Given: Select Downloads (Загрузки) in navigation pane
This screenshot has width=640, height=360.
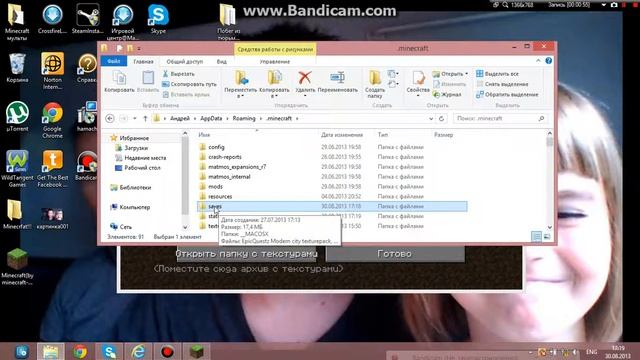Looking at the screenshot, I should point(136,148).
